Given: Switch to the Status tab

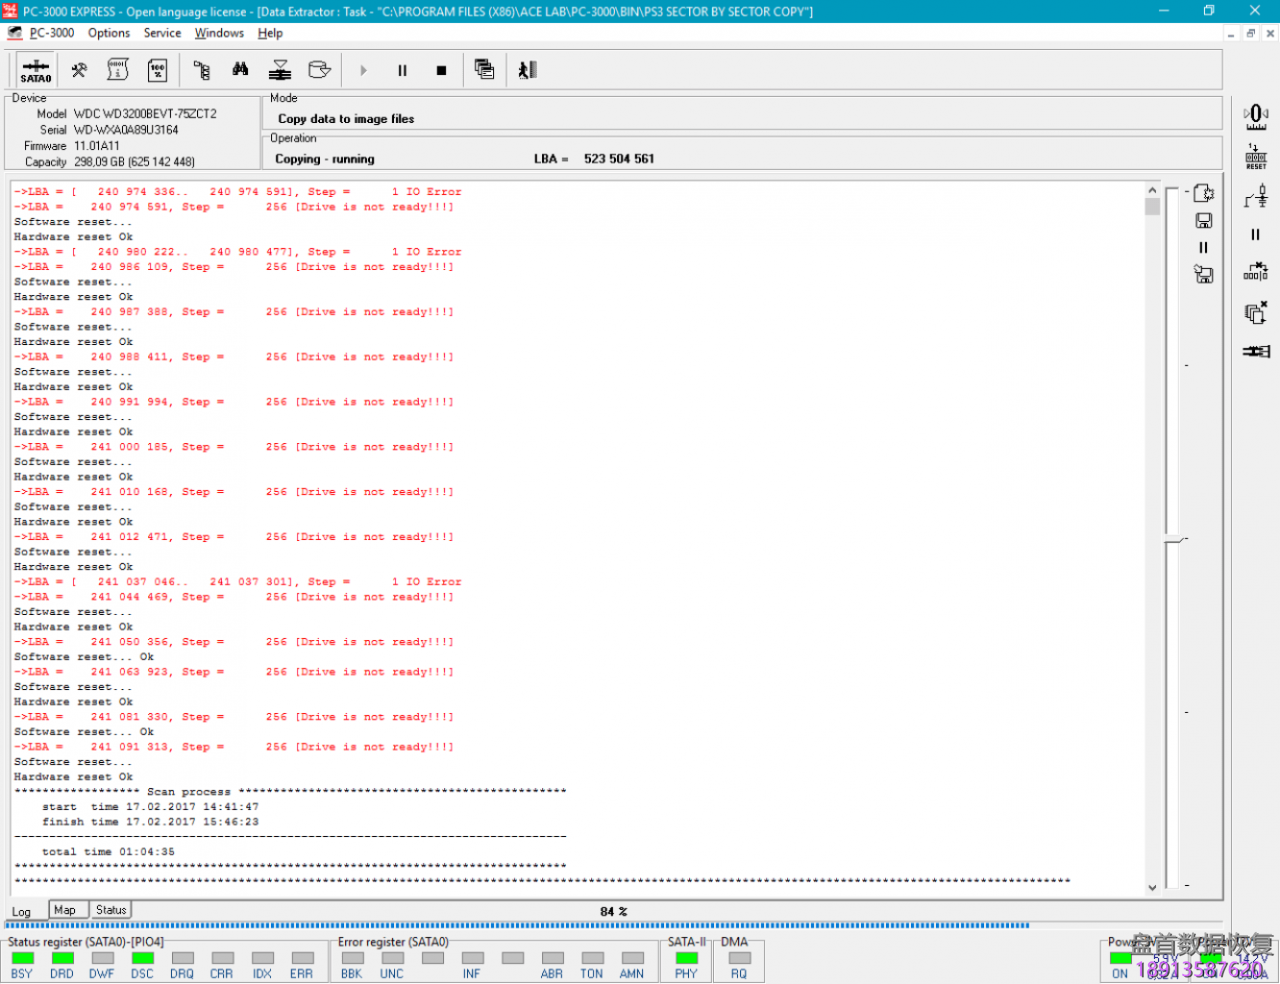Looking at the screenshot, I should pyautogui.click(x=111, y=910).
